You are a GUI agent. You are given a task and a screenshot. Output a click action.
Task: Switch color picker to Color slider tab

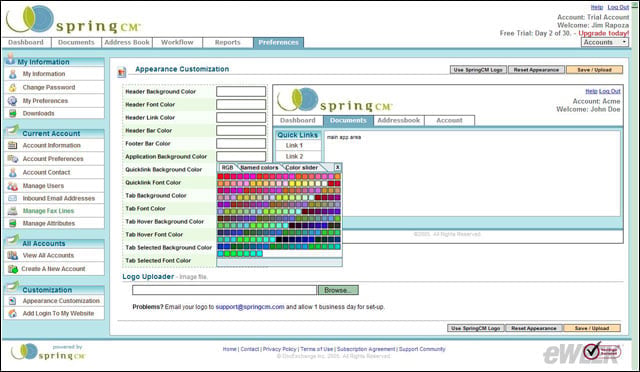[x=302, y=167]
